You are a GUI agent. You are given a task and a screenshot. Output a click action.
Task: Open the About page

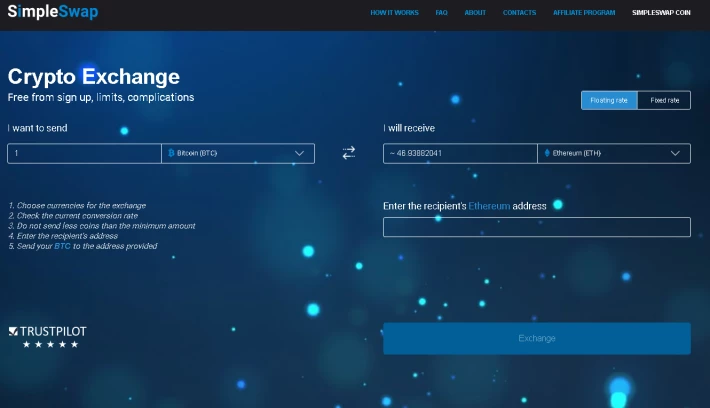pyautogui.click(x=475, y=13)
